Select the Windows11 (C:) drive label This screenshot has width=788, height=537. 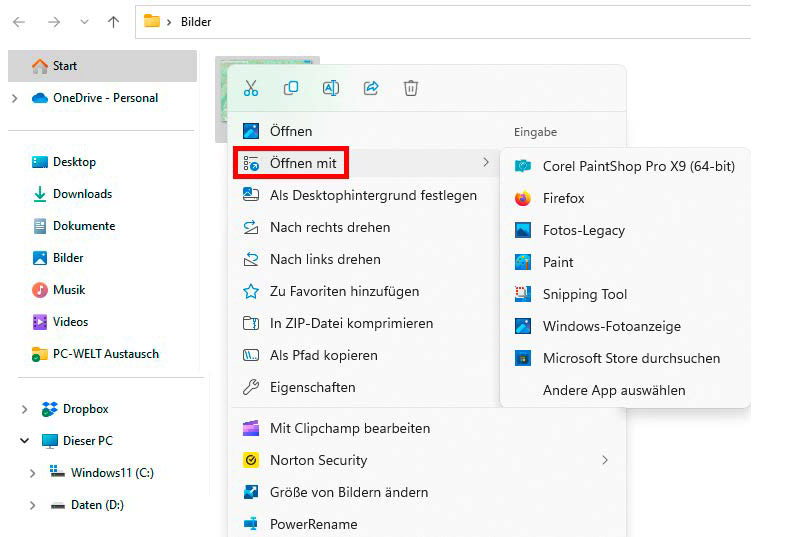tap(112, 473)
